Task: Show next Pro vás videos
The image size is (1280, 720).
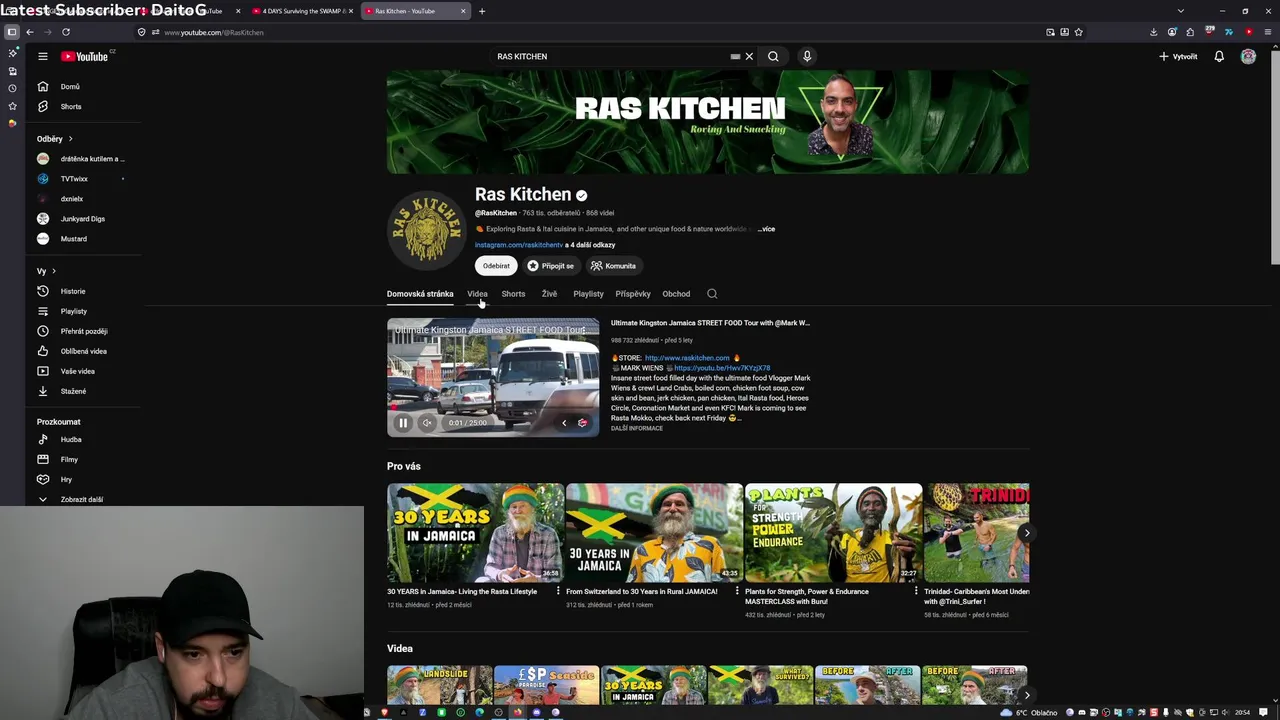Action: pos(1026,533)
